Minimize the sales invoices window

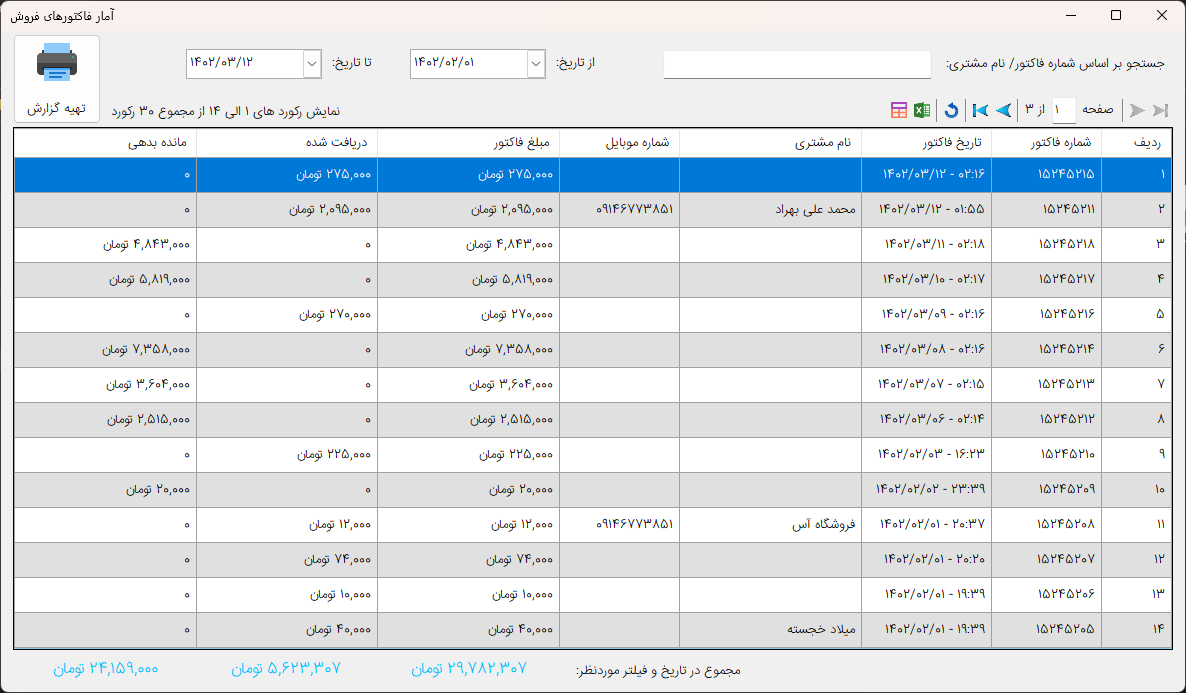pos(1071,15)
